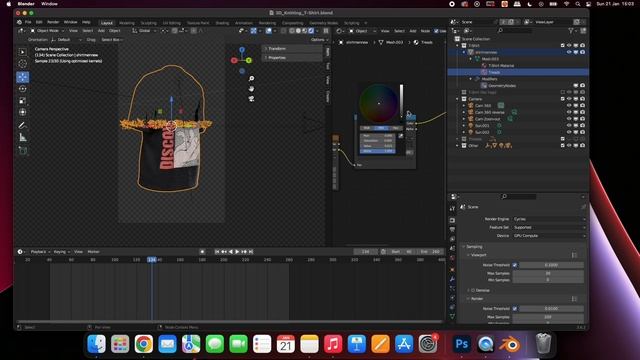Toggle the camera view icon in viewport
Image resolution: width=640 pixels, height=360 pixels.
click(x=251, y=98)
